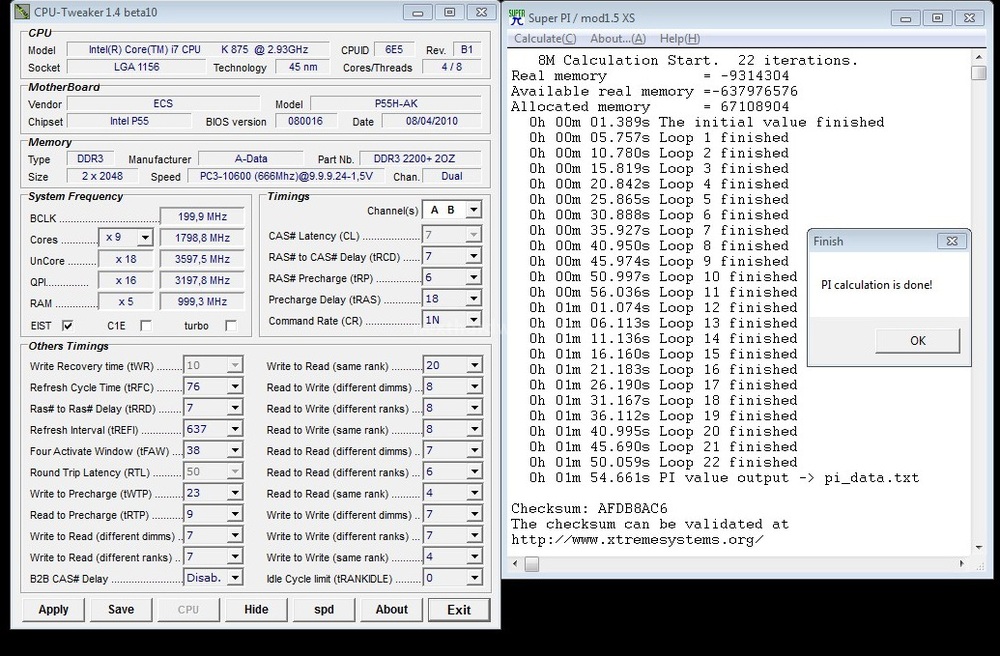Open the B2B CAS# Delay dropdown
Screen dimensions: 1000x656
tap(235, 578)
